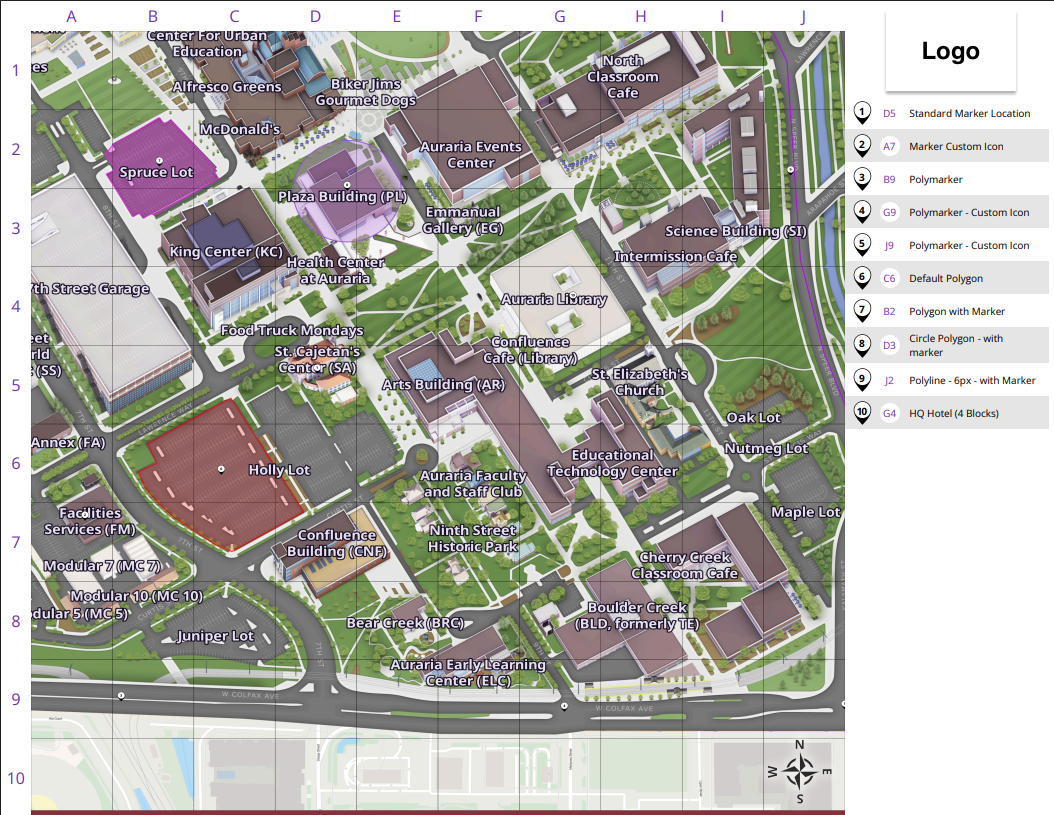Click the D5 grid code in the legend

coord(889,114)
